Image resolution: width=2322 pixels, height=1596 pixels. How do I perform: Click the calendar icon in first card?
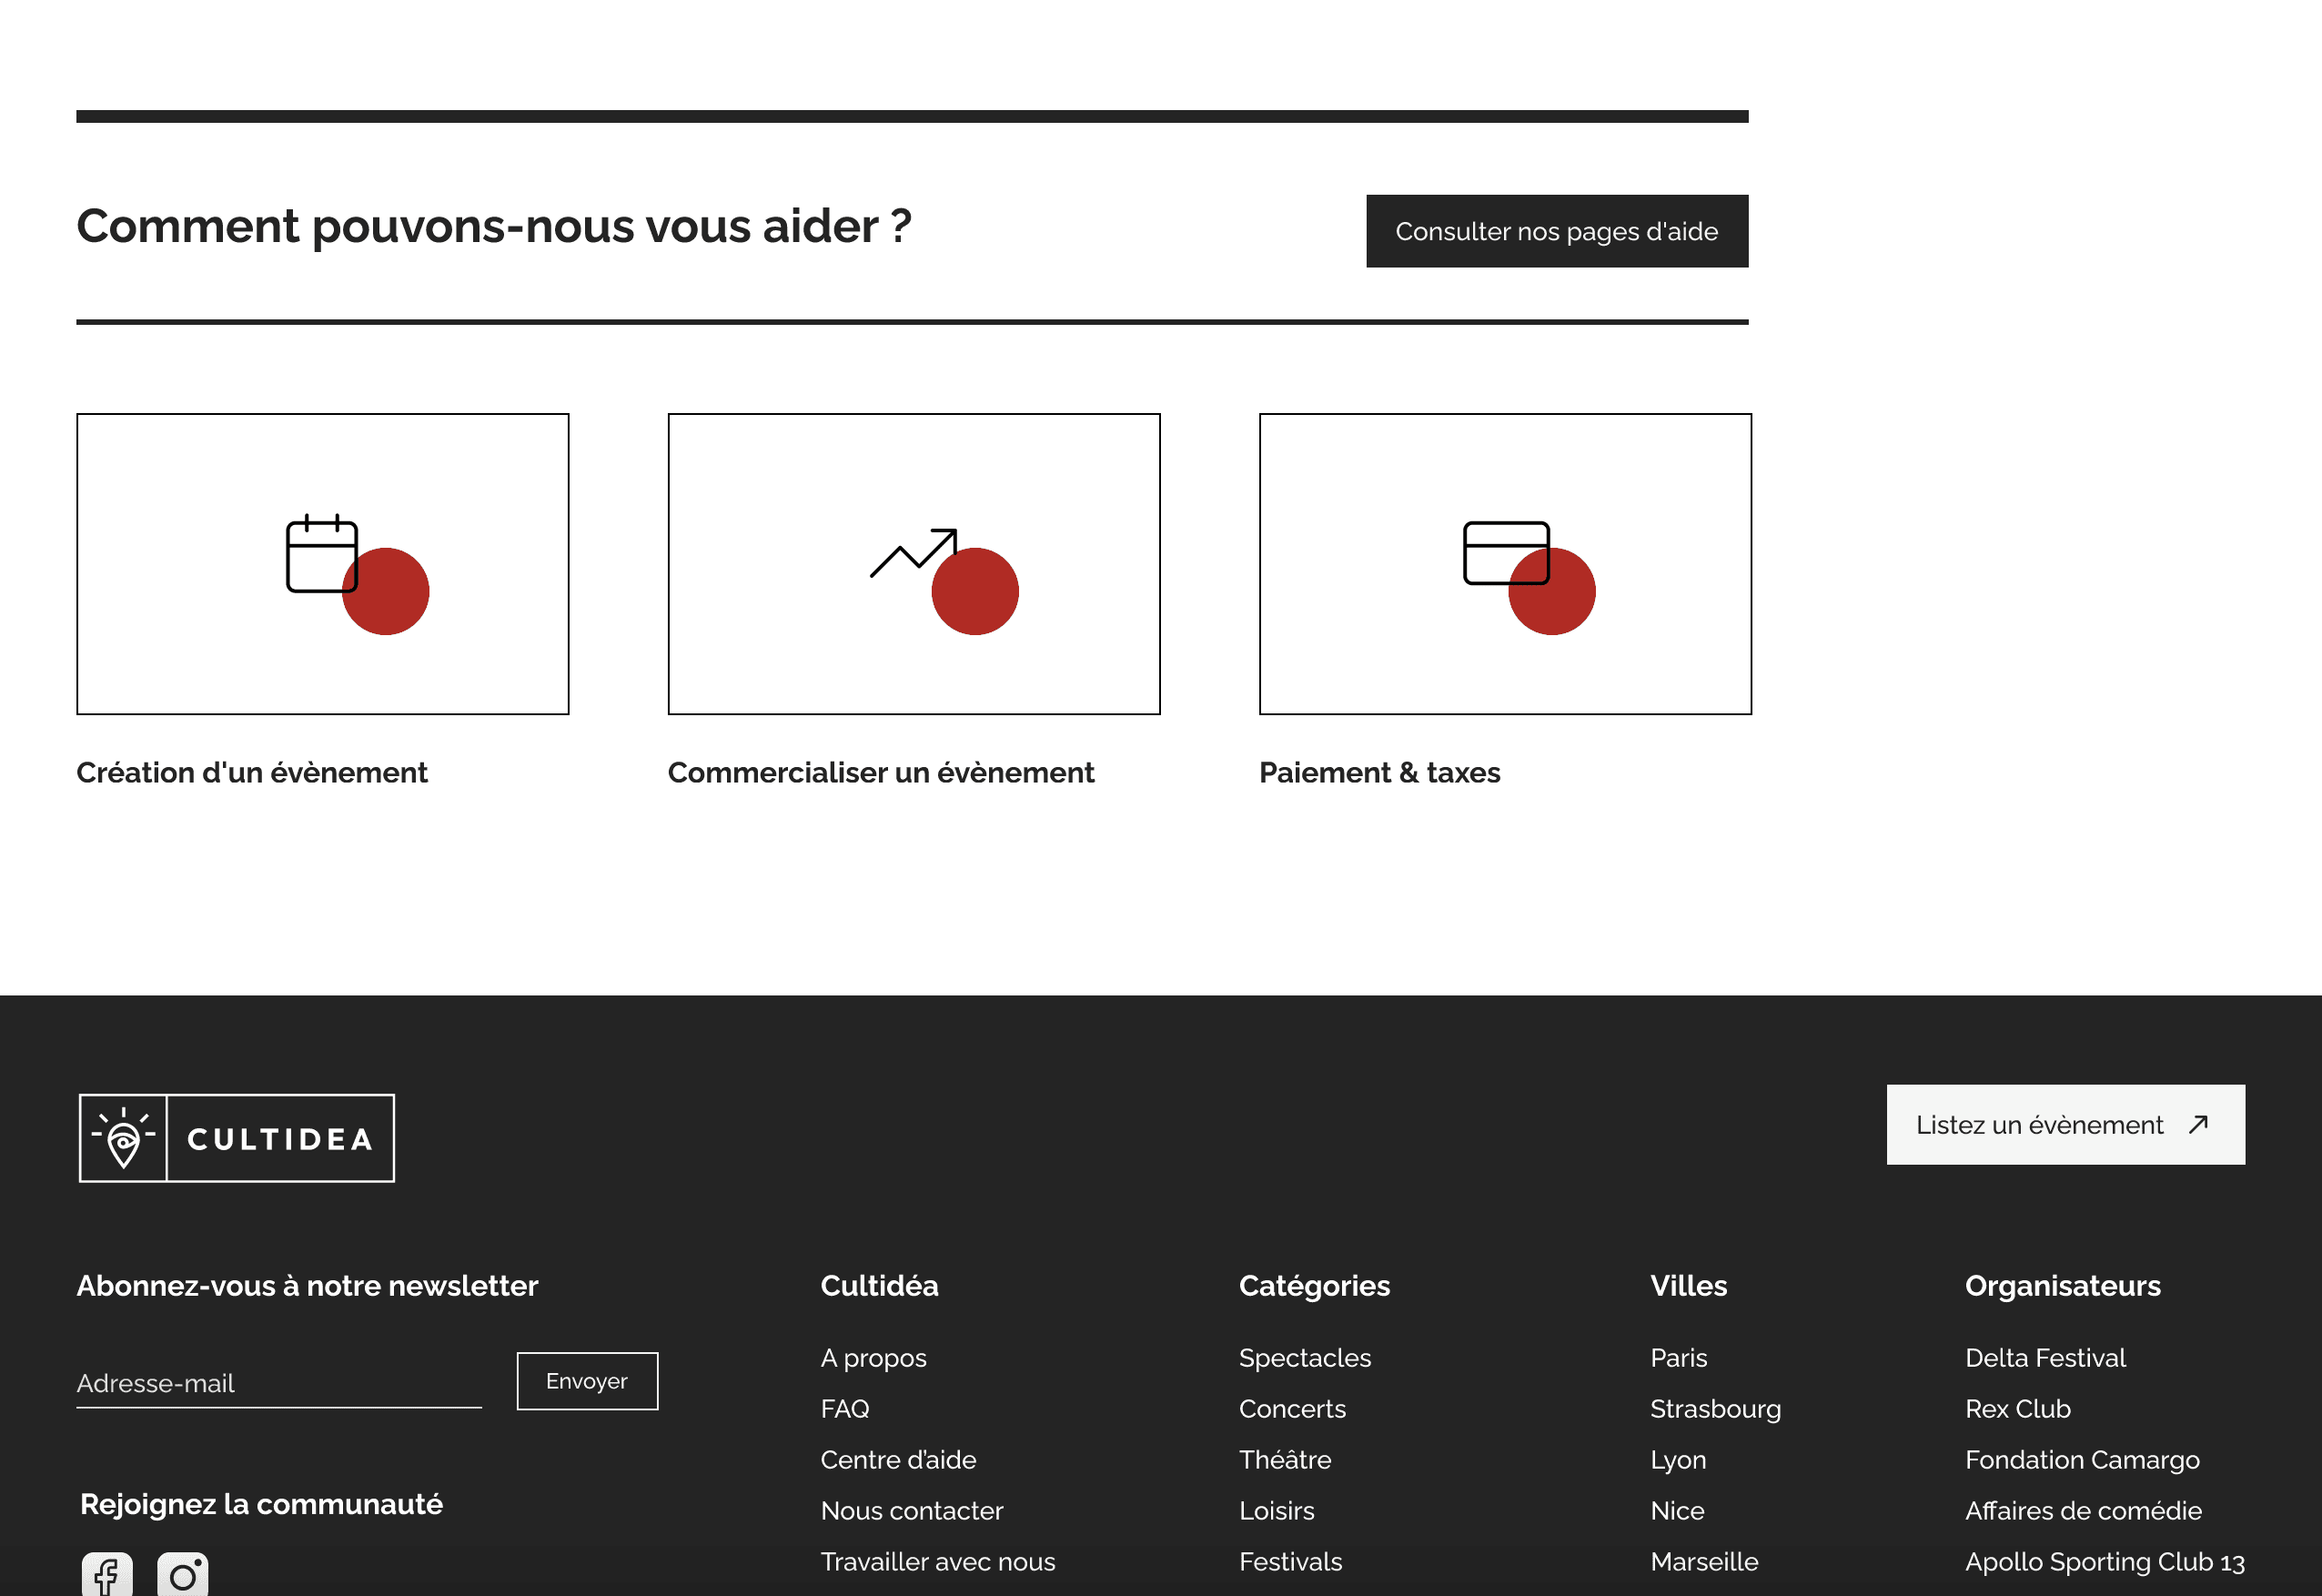321,554
